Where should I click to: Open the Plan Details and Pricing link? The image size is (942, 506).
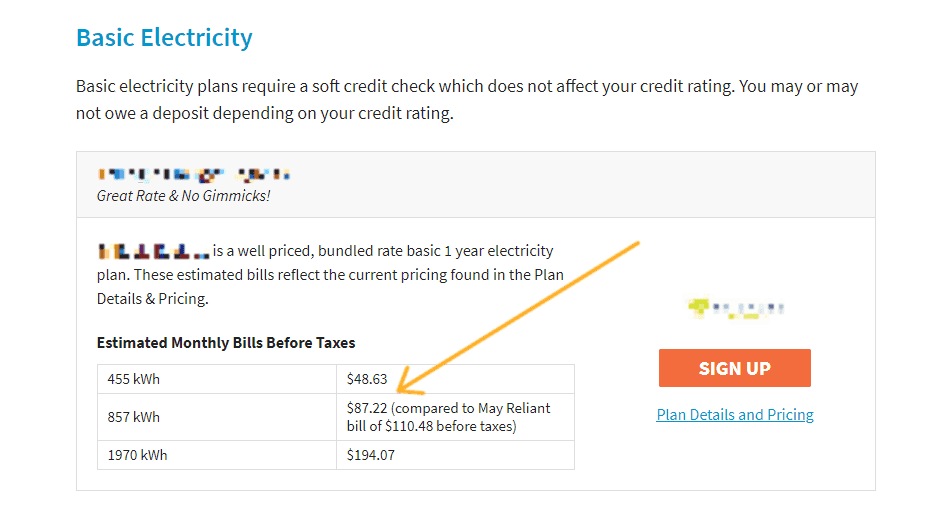coord(735,415)
